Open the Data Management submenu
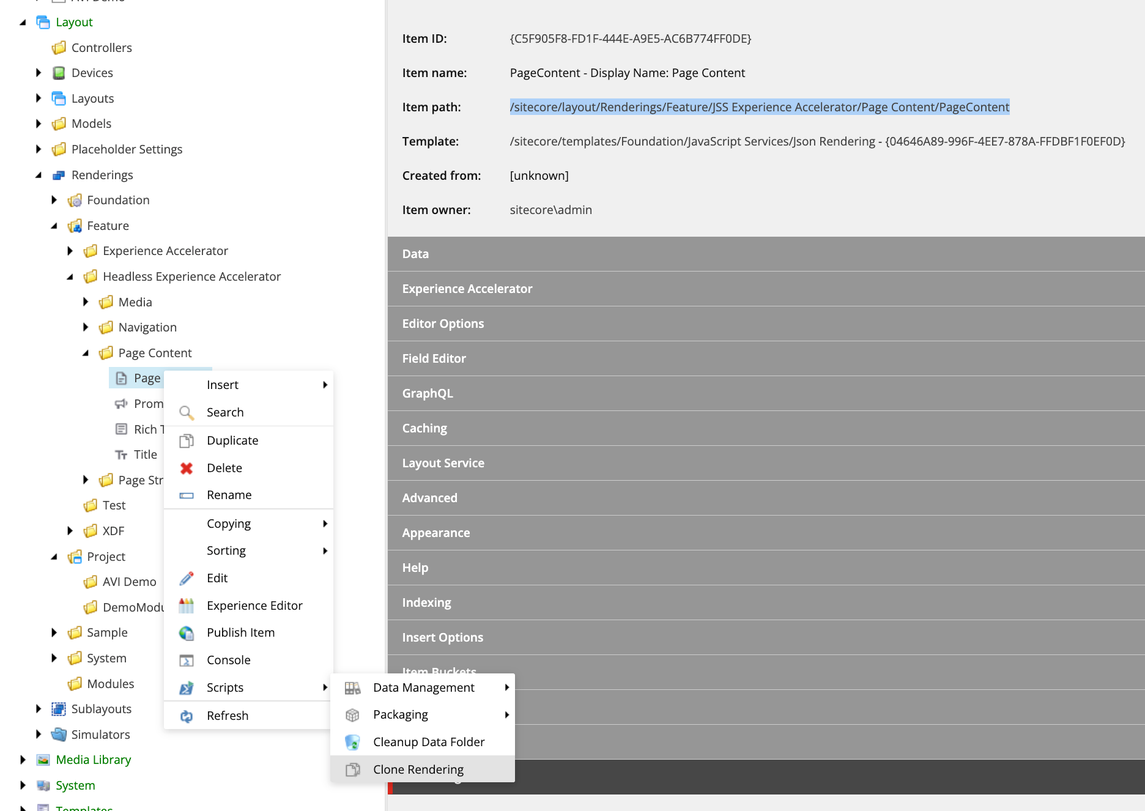 [424, 687]
